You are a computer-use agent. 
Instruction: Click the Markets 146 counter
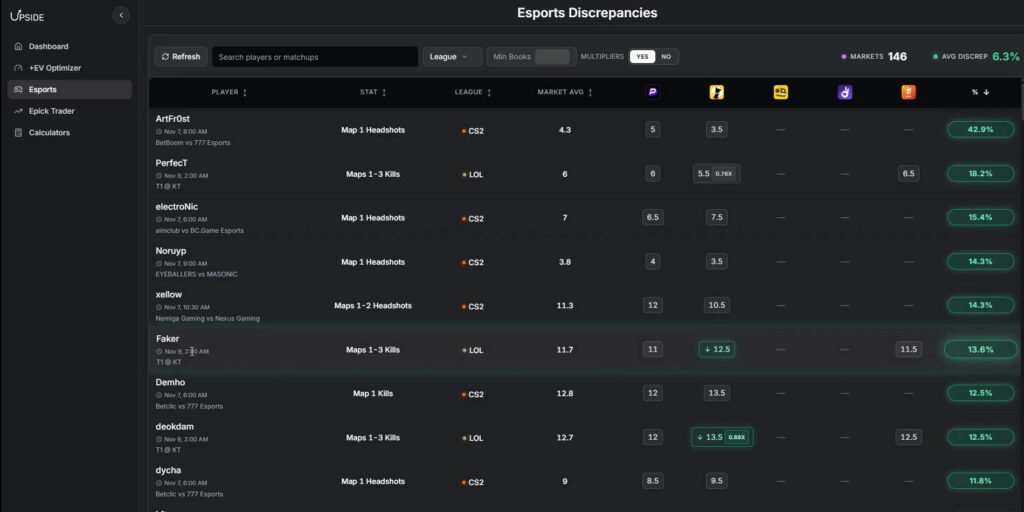pos(874,57)
